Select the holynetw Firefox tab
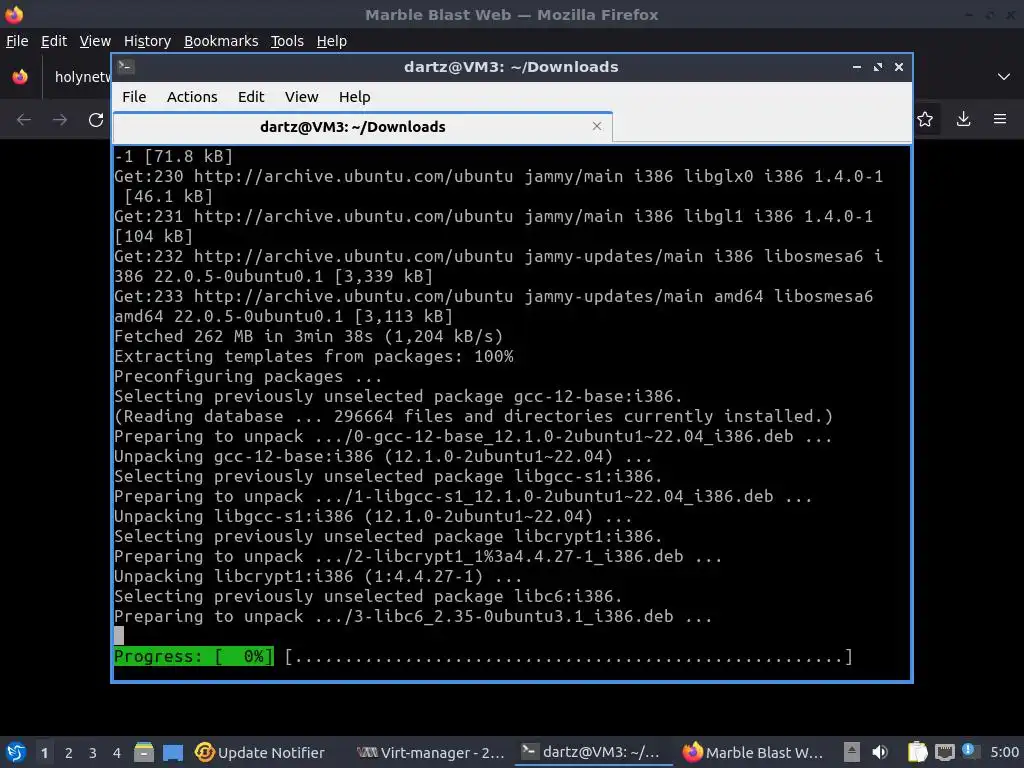This screenshot has width=1024, height=768. [81, 77]
